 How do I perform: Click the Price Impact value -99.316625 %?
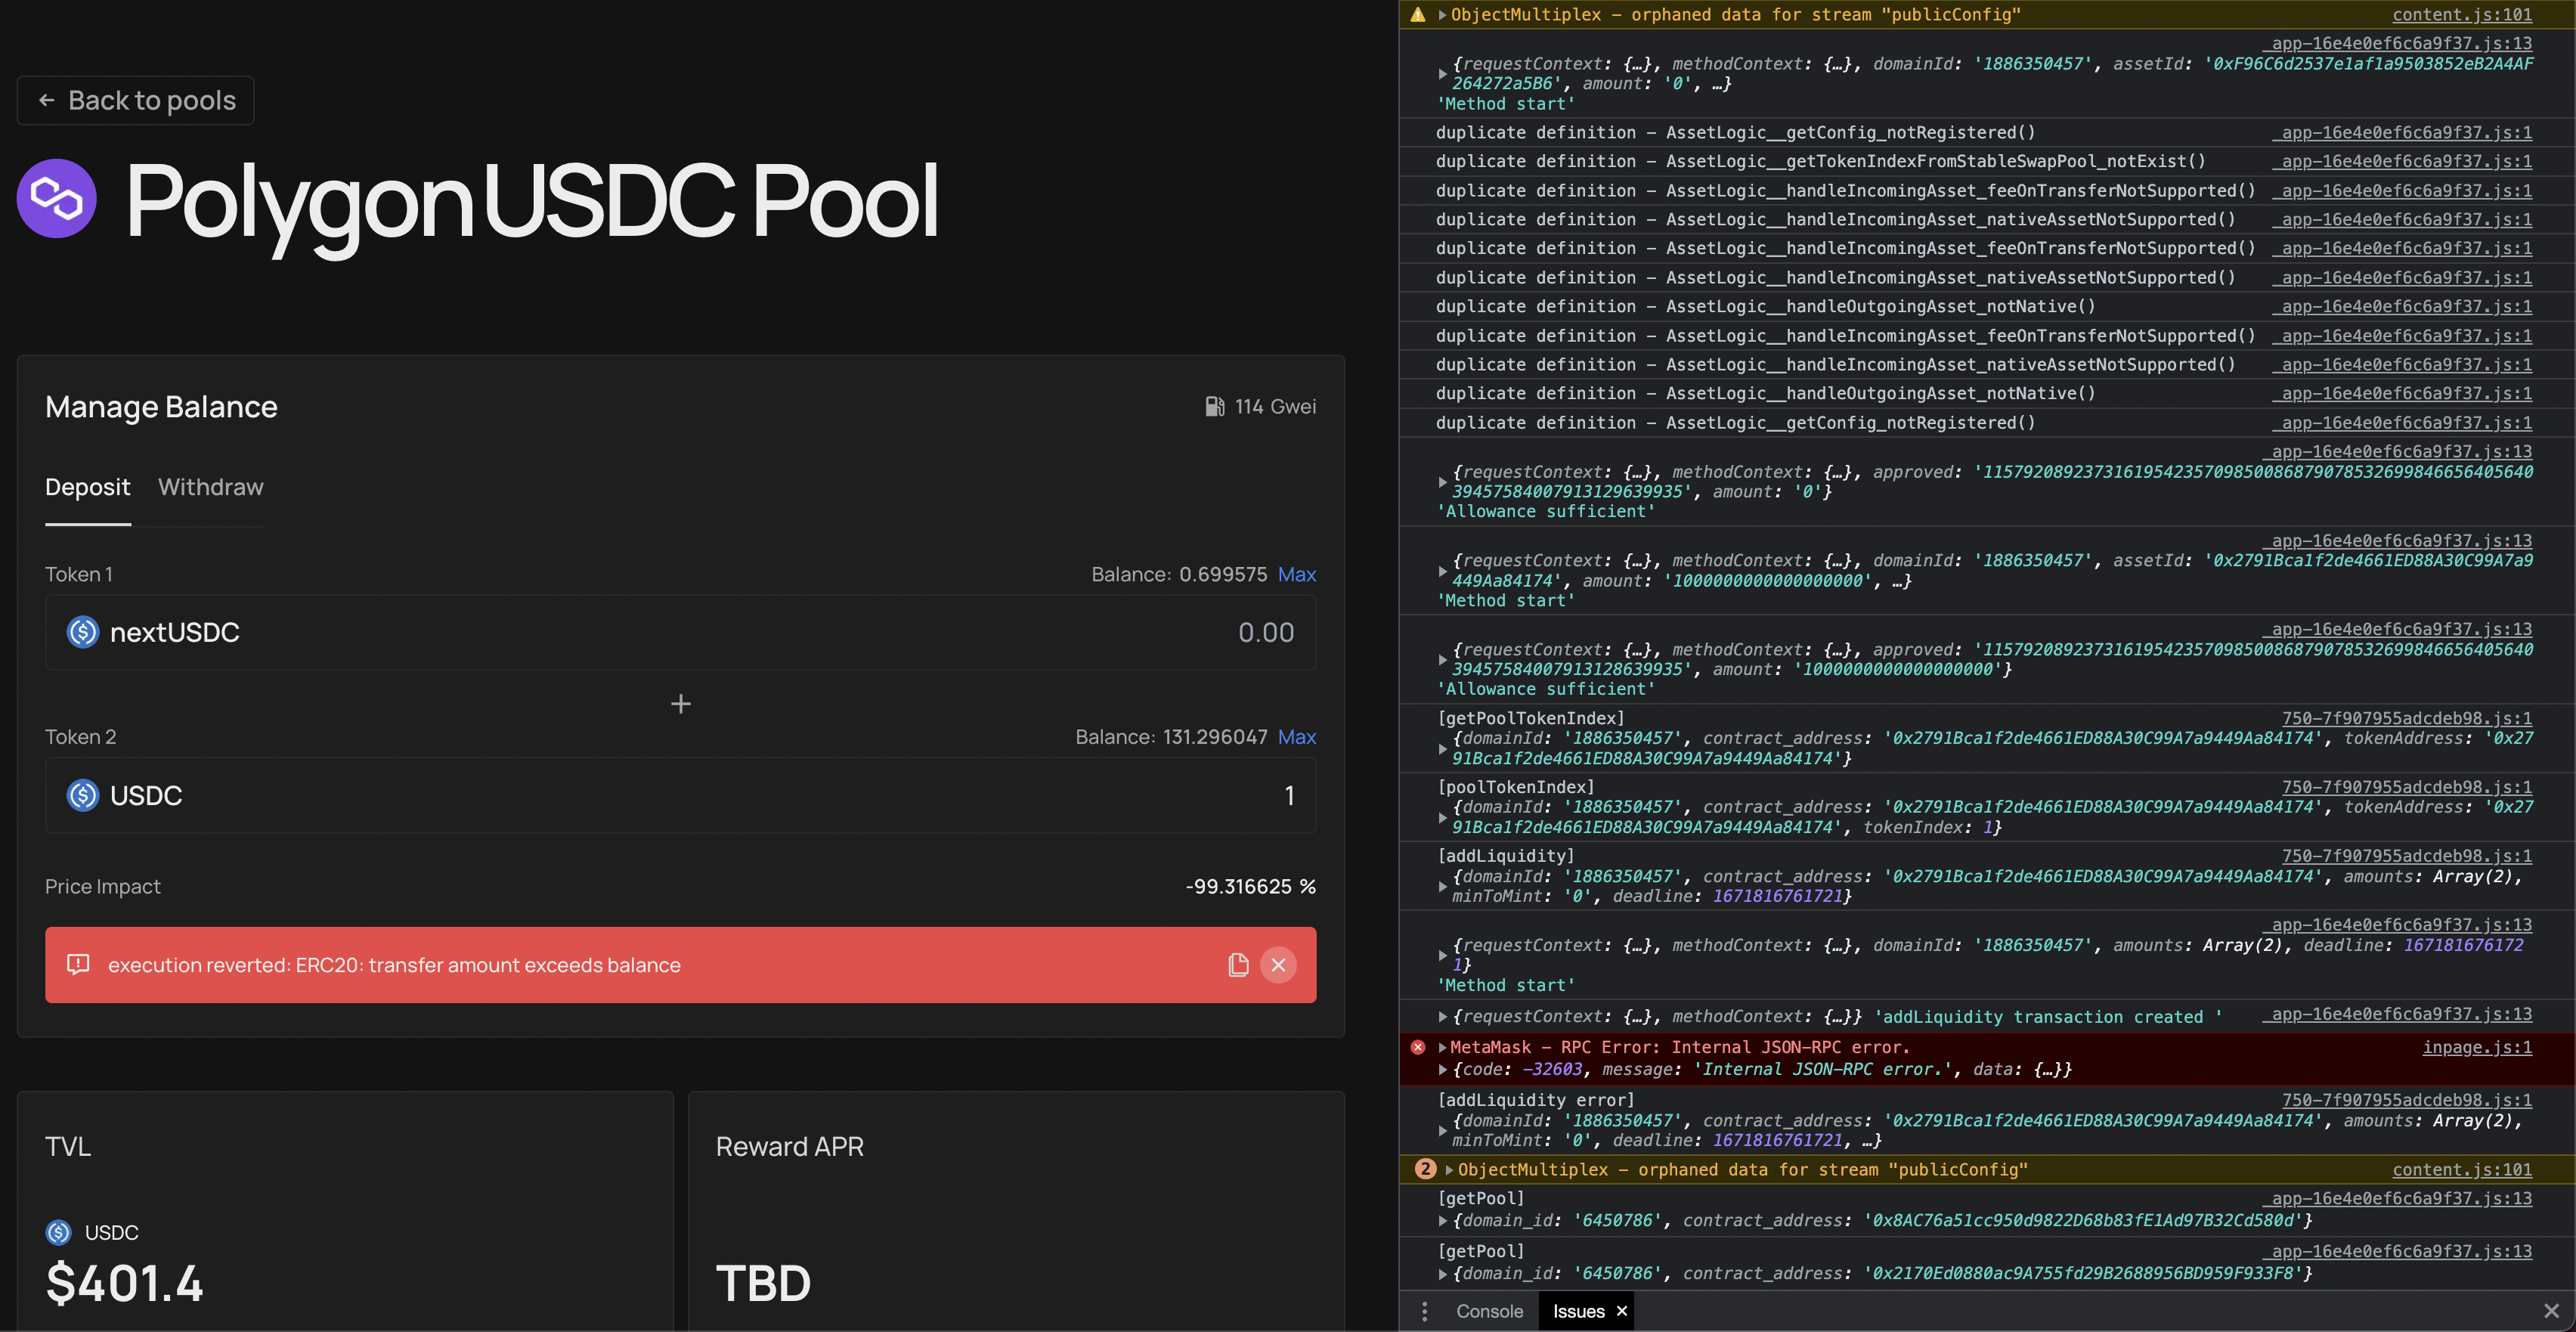point(1250,886)
